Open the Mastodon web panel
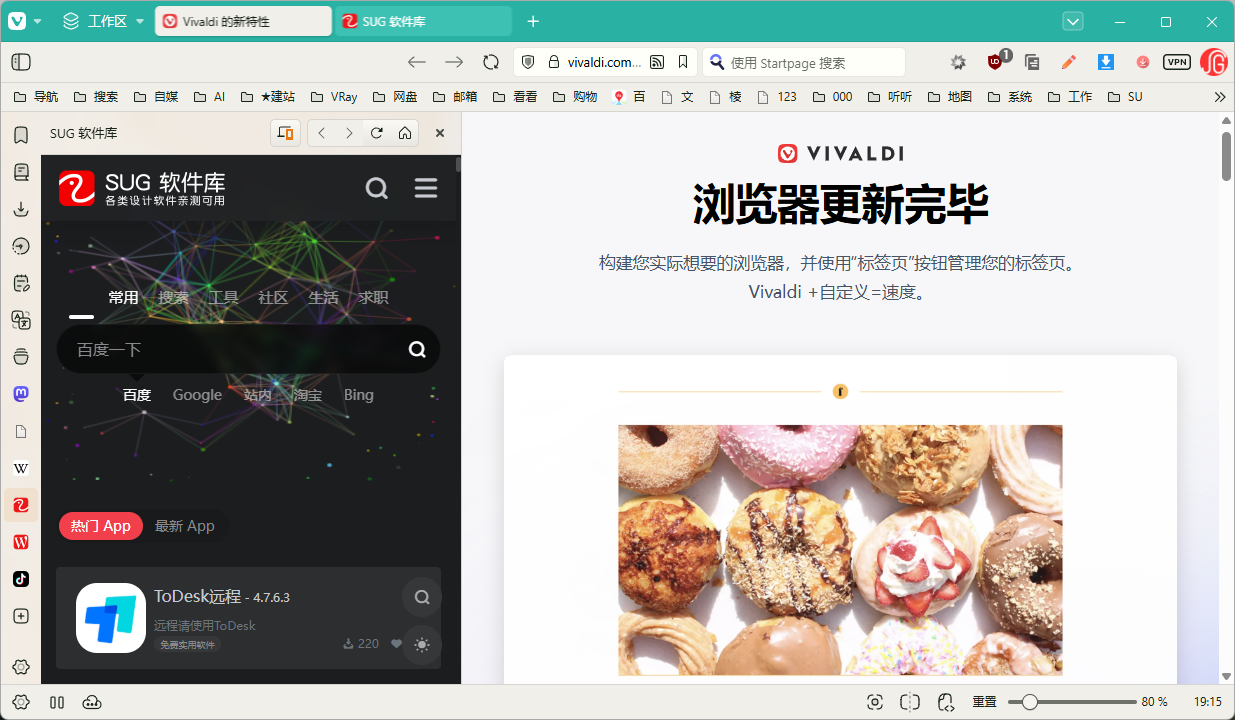 point(20,394)
